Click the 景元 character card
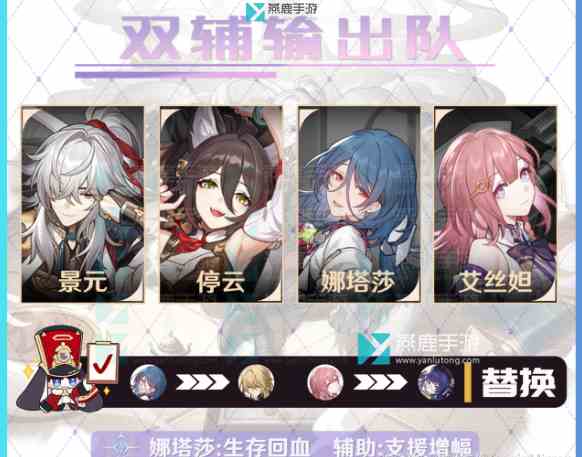Viewport: 582px width, 457px height. point(82,204)
